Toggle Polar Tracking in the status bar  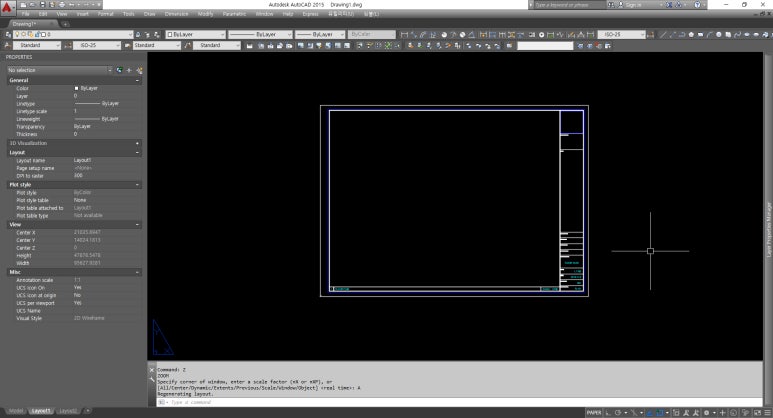point(618,413)
